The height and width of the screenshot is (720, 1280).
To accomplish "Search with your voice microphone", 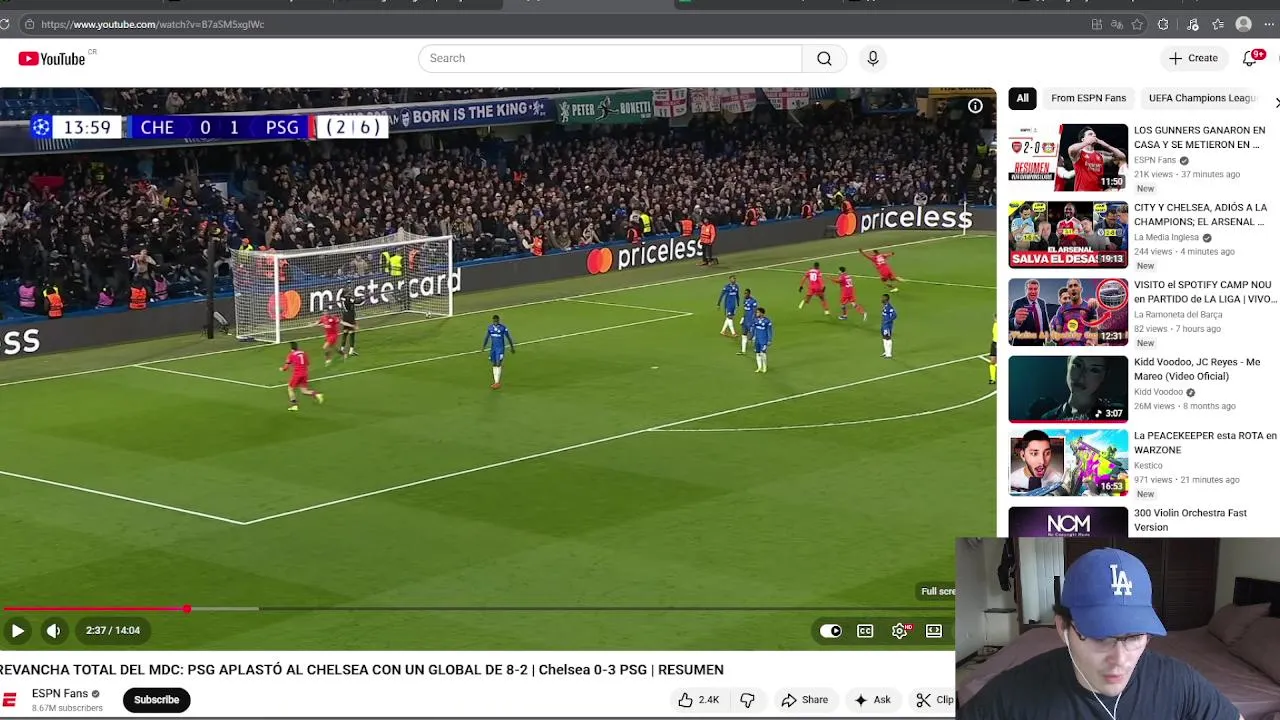I will pos(873,58).
